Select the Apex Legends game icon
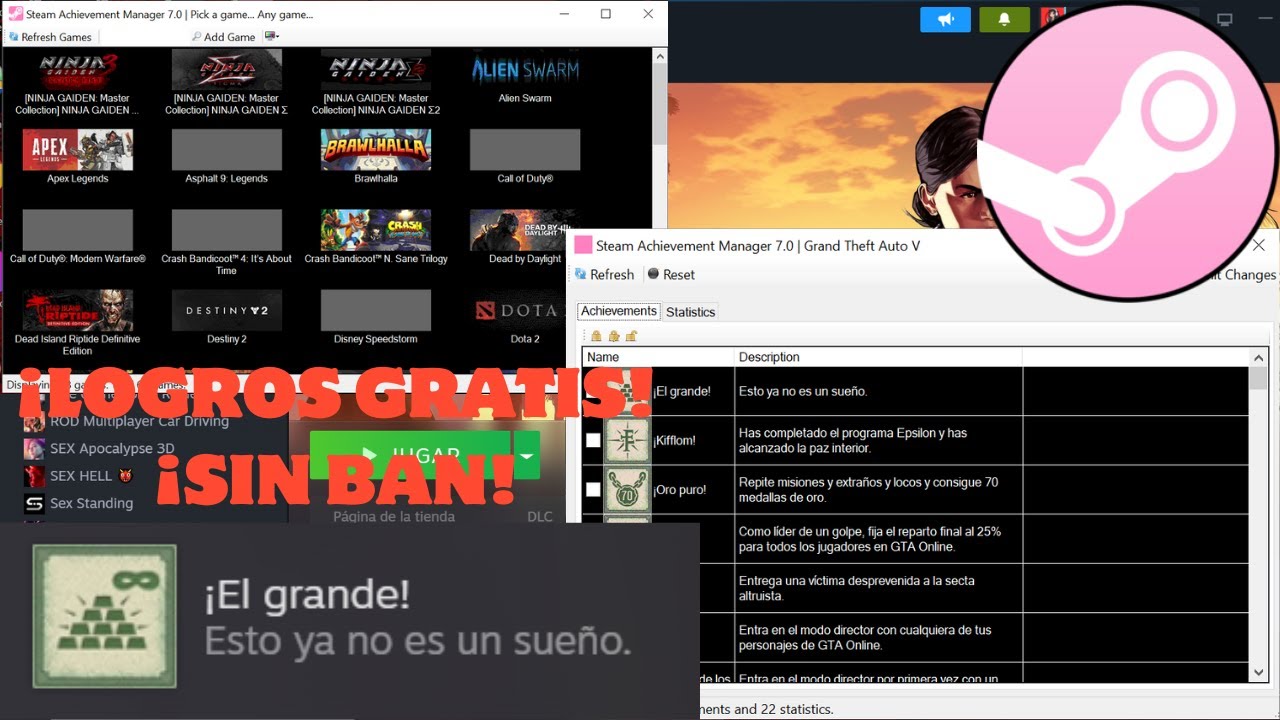Viewport: 1280px width, 720px height. coord(77,150)
